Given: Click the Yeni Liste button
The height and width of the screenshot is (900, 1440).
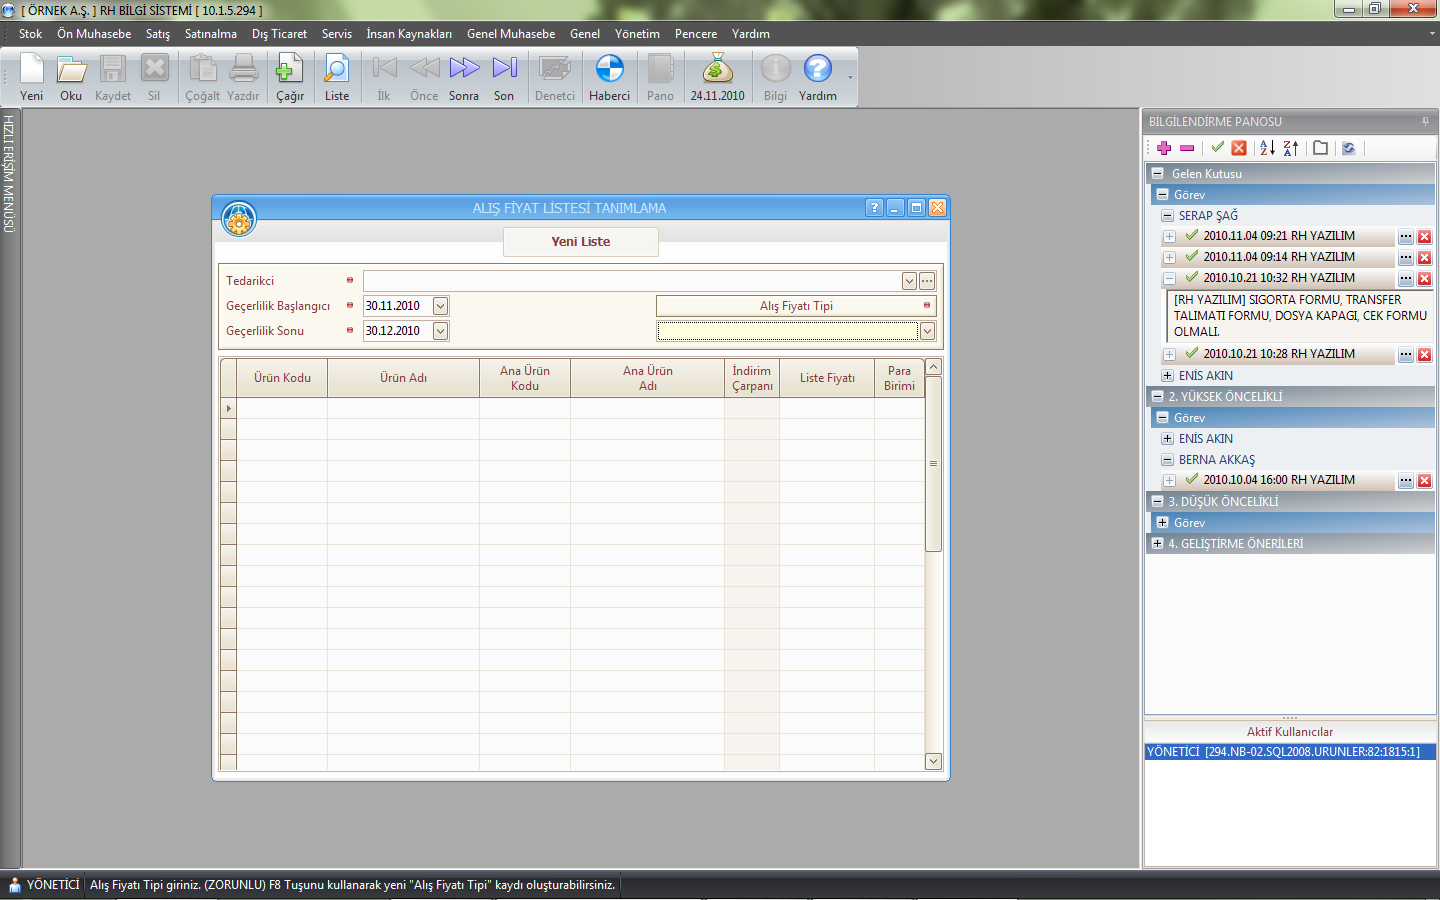Looking at the screenshot, I should [580, 242].
